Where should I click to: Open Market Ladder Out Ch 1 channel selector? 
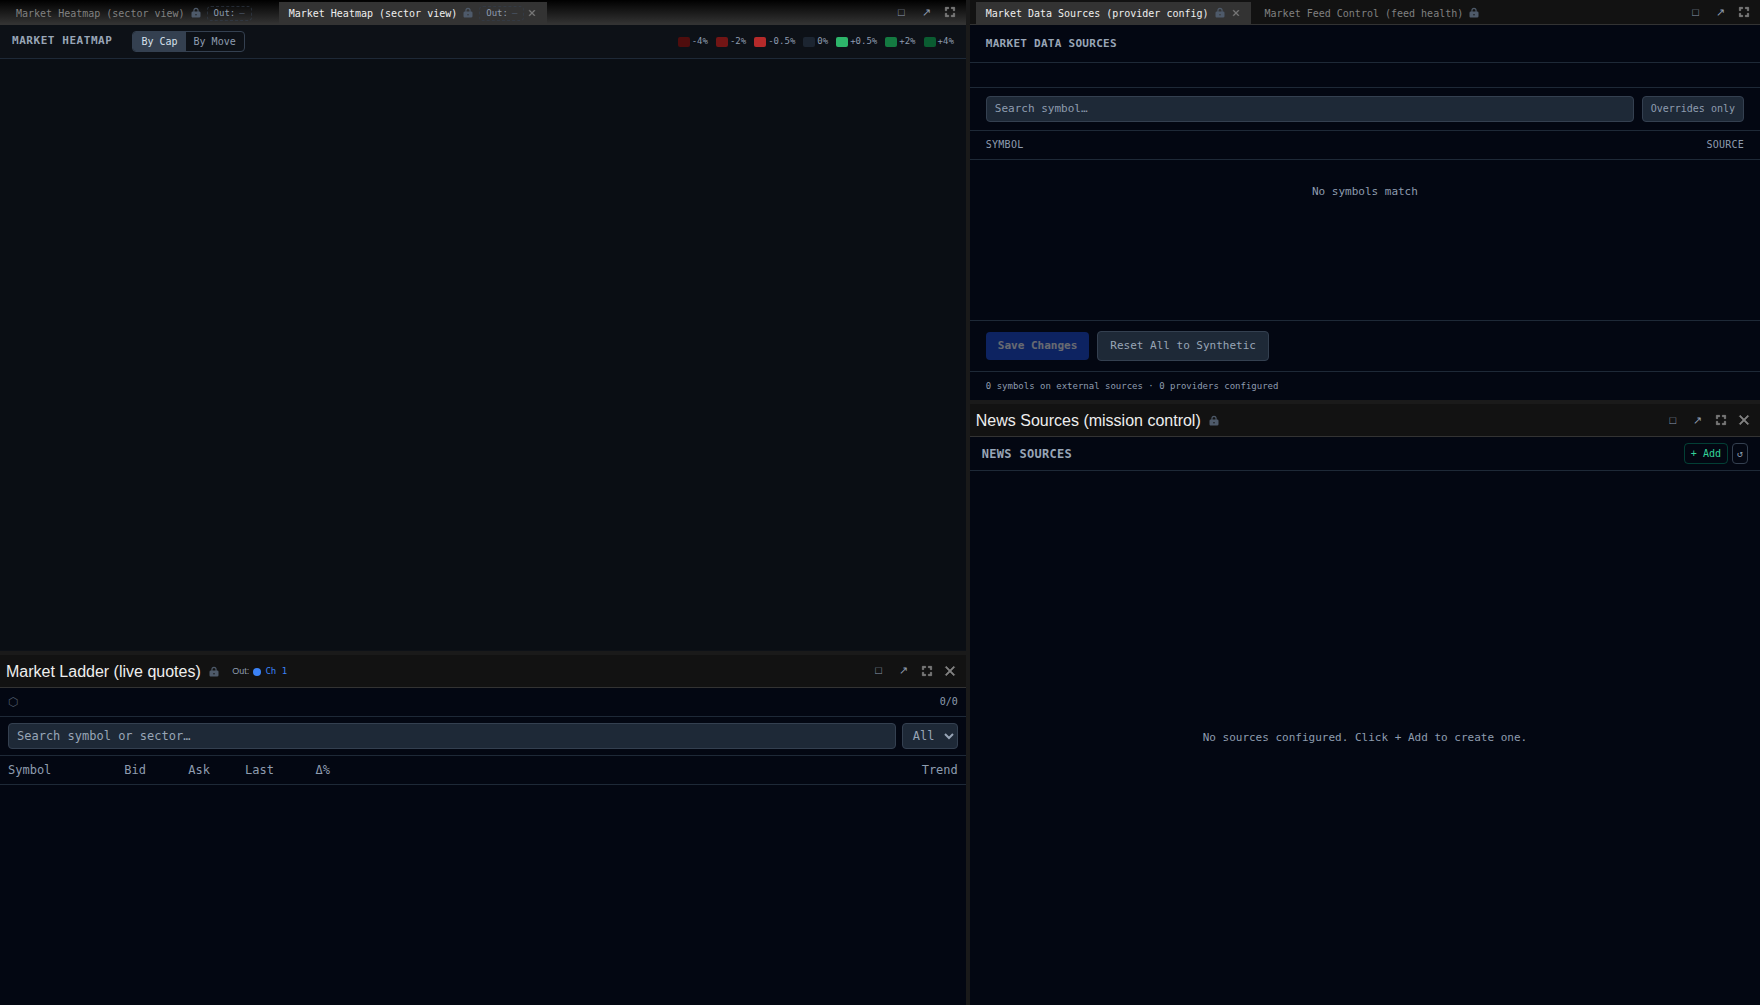(260, 671)
